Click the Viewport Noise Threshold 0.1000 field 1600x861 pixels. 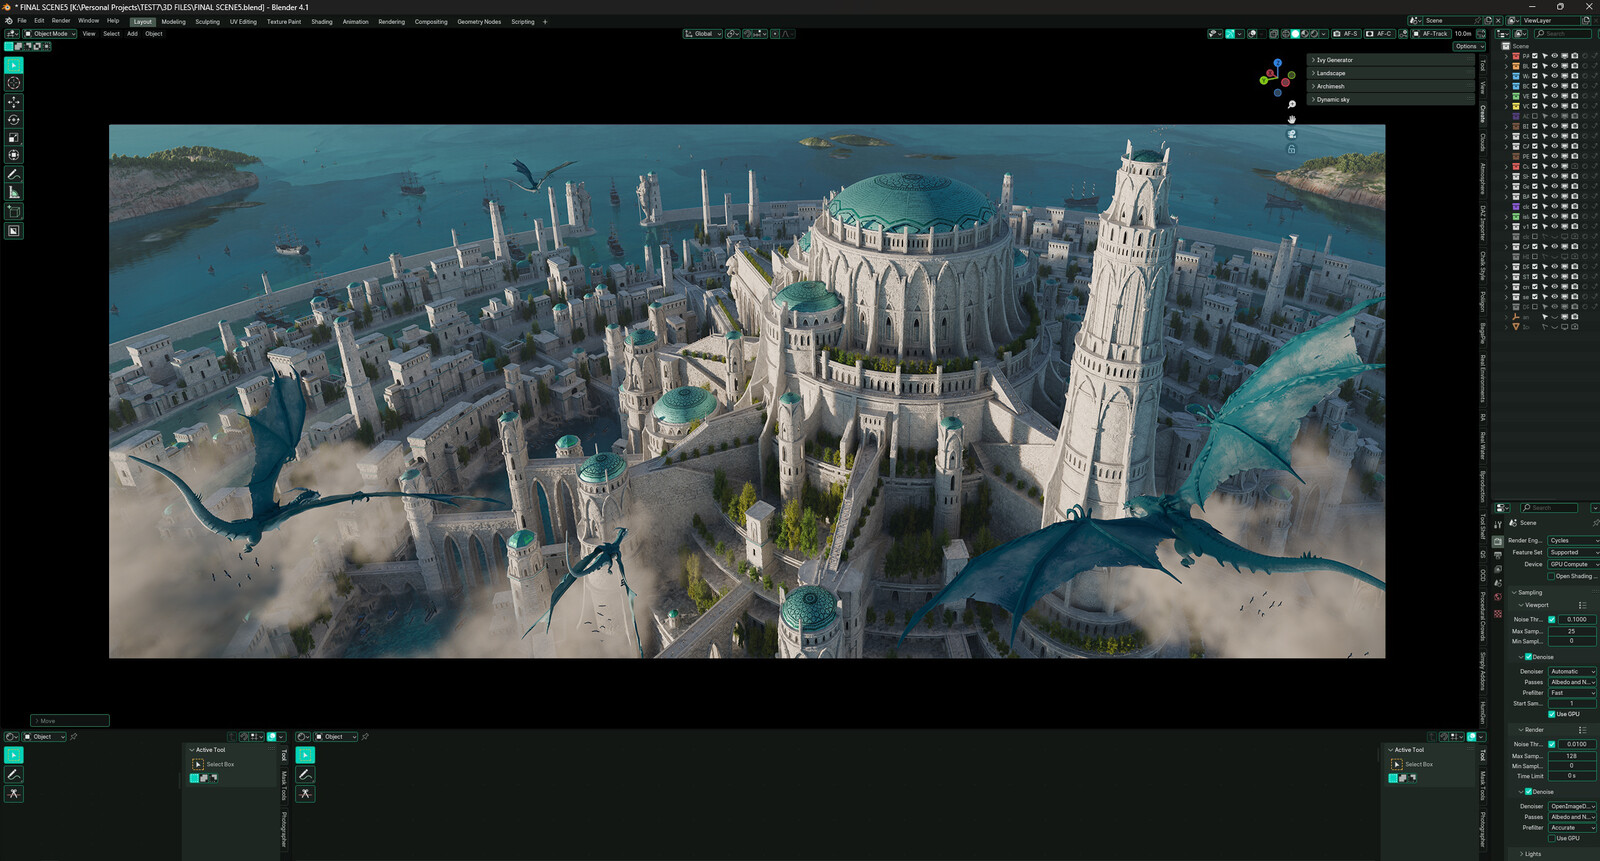click(1577, 619)
